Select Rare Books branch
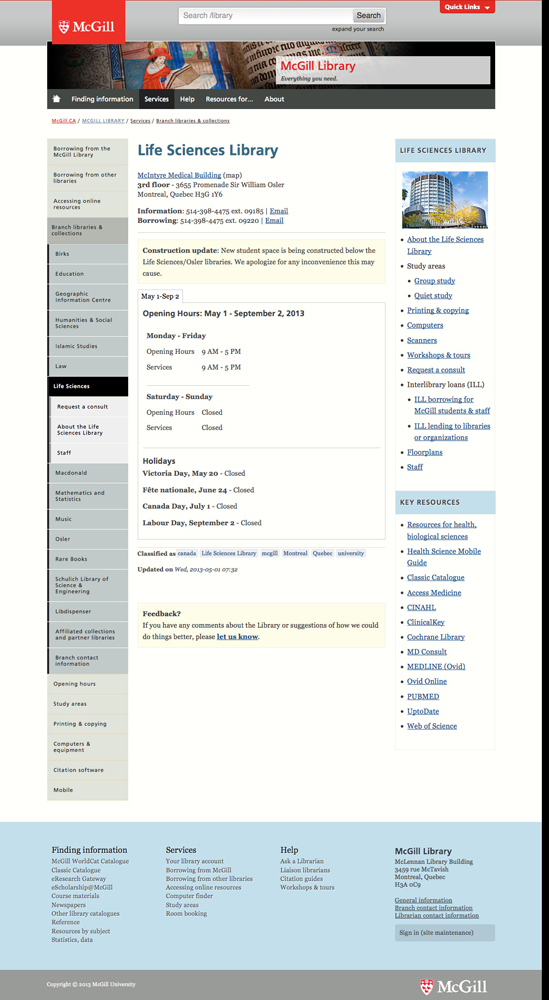Image resolution: width=549 pixels, height=1000 pixels. pyautogui.click(x=88, y=559)
